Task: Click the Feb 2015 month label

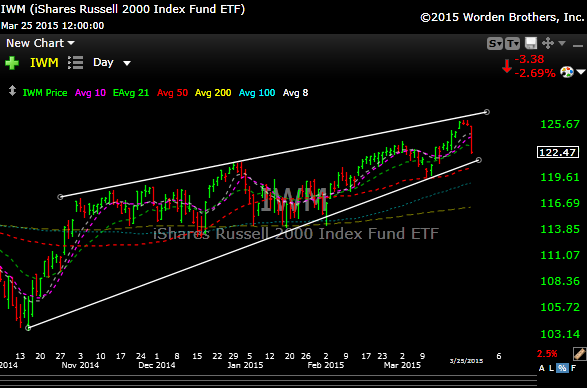Action: pyautogui.click(x=325, y=365)
